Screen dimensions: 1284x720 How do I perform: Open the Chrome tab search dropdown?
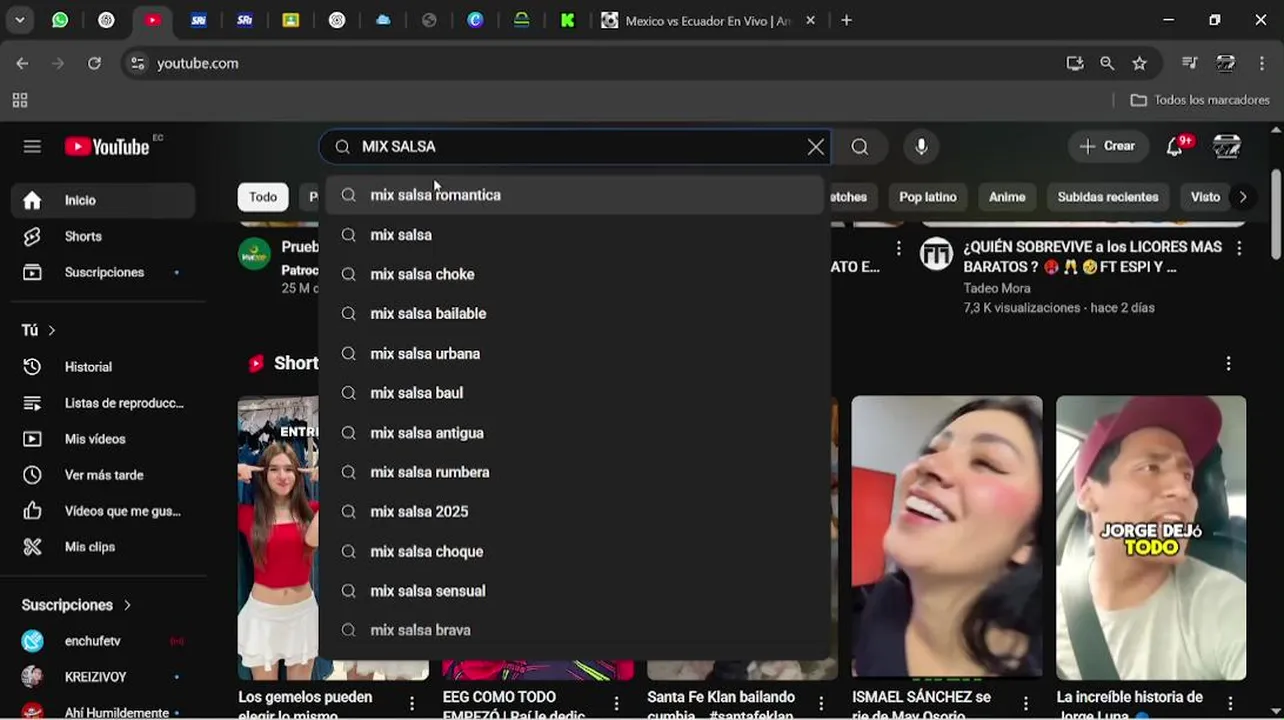point(19,20)
